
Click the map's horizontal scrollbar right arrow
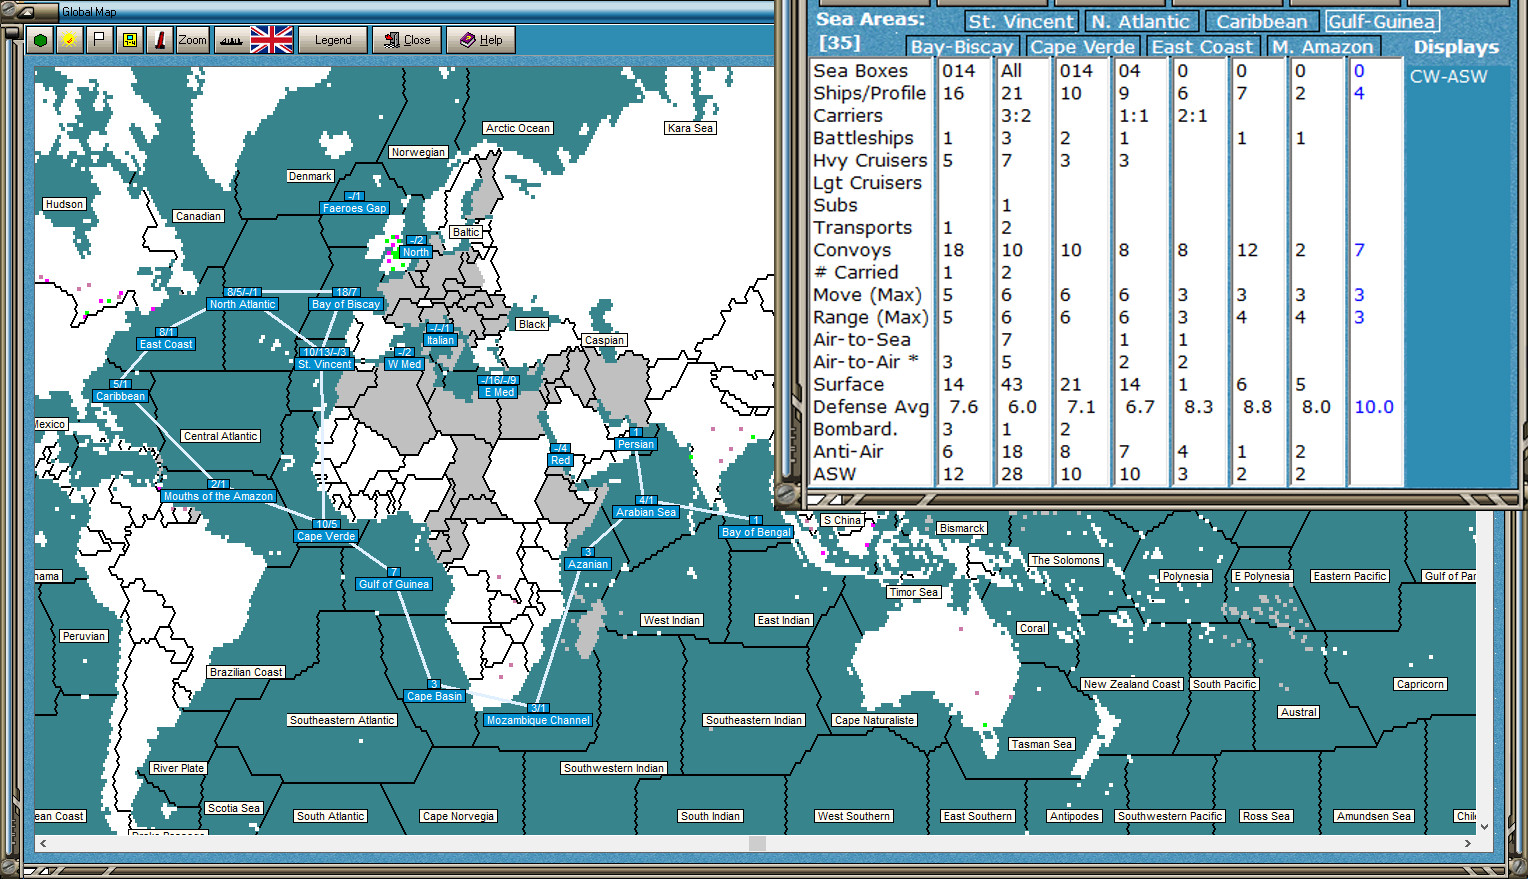(1467, 843)
